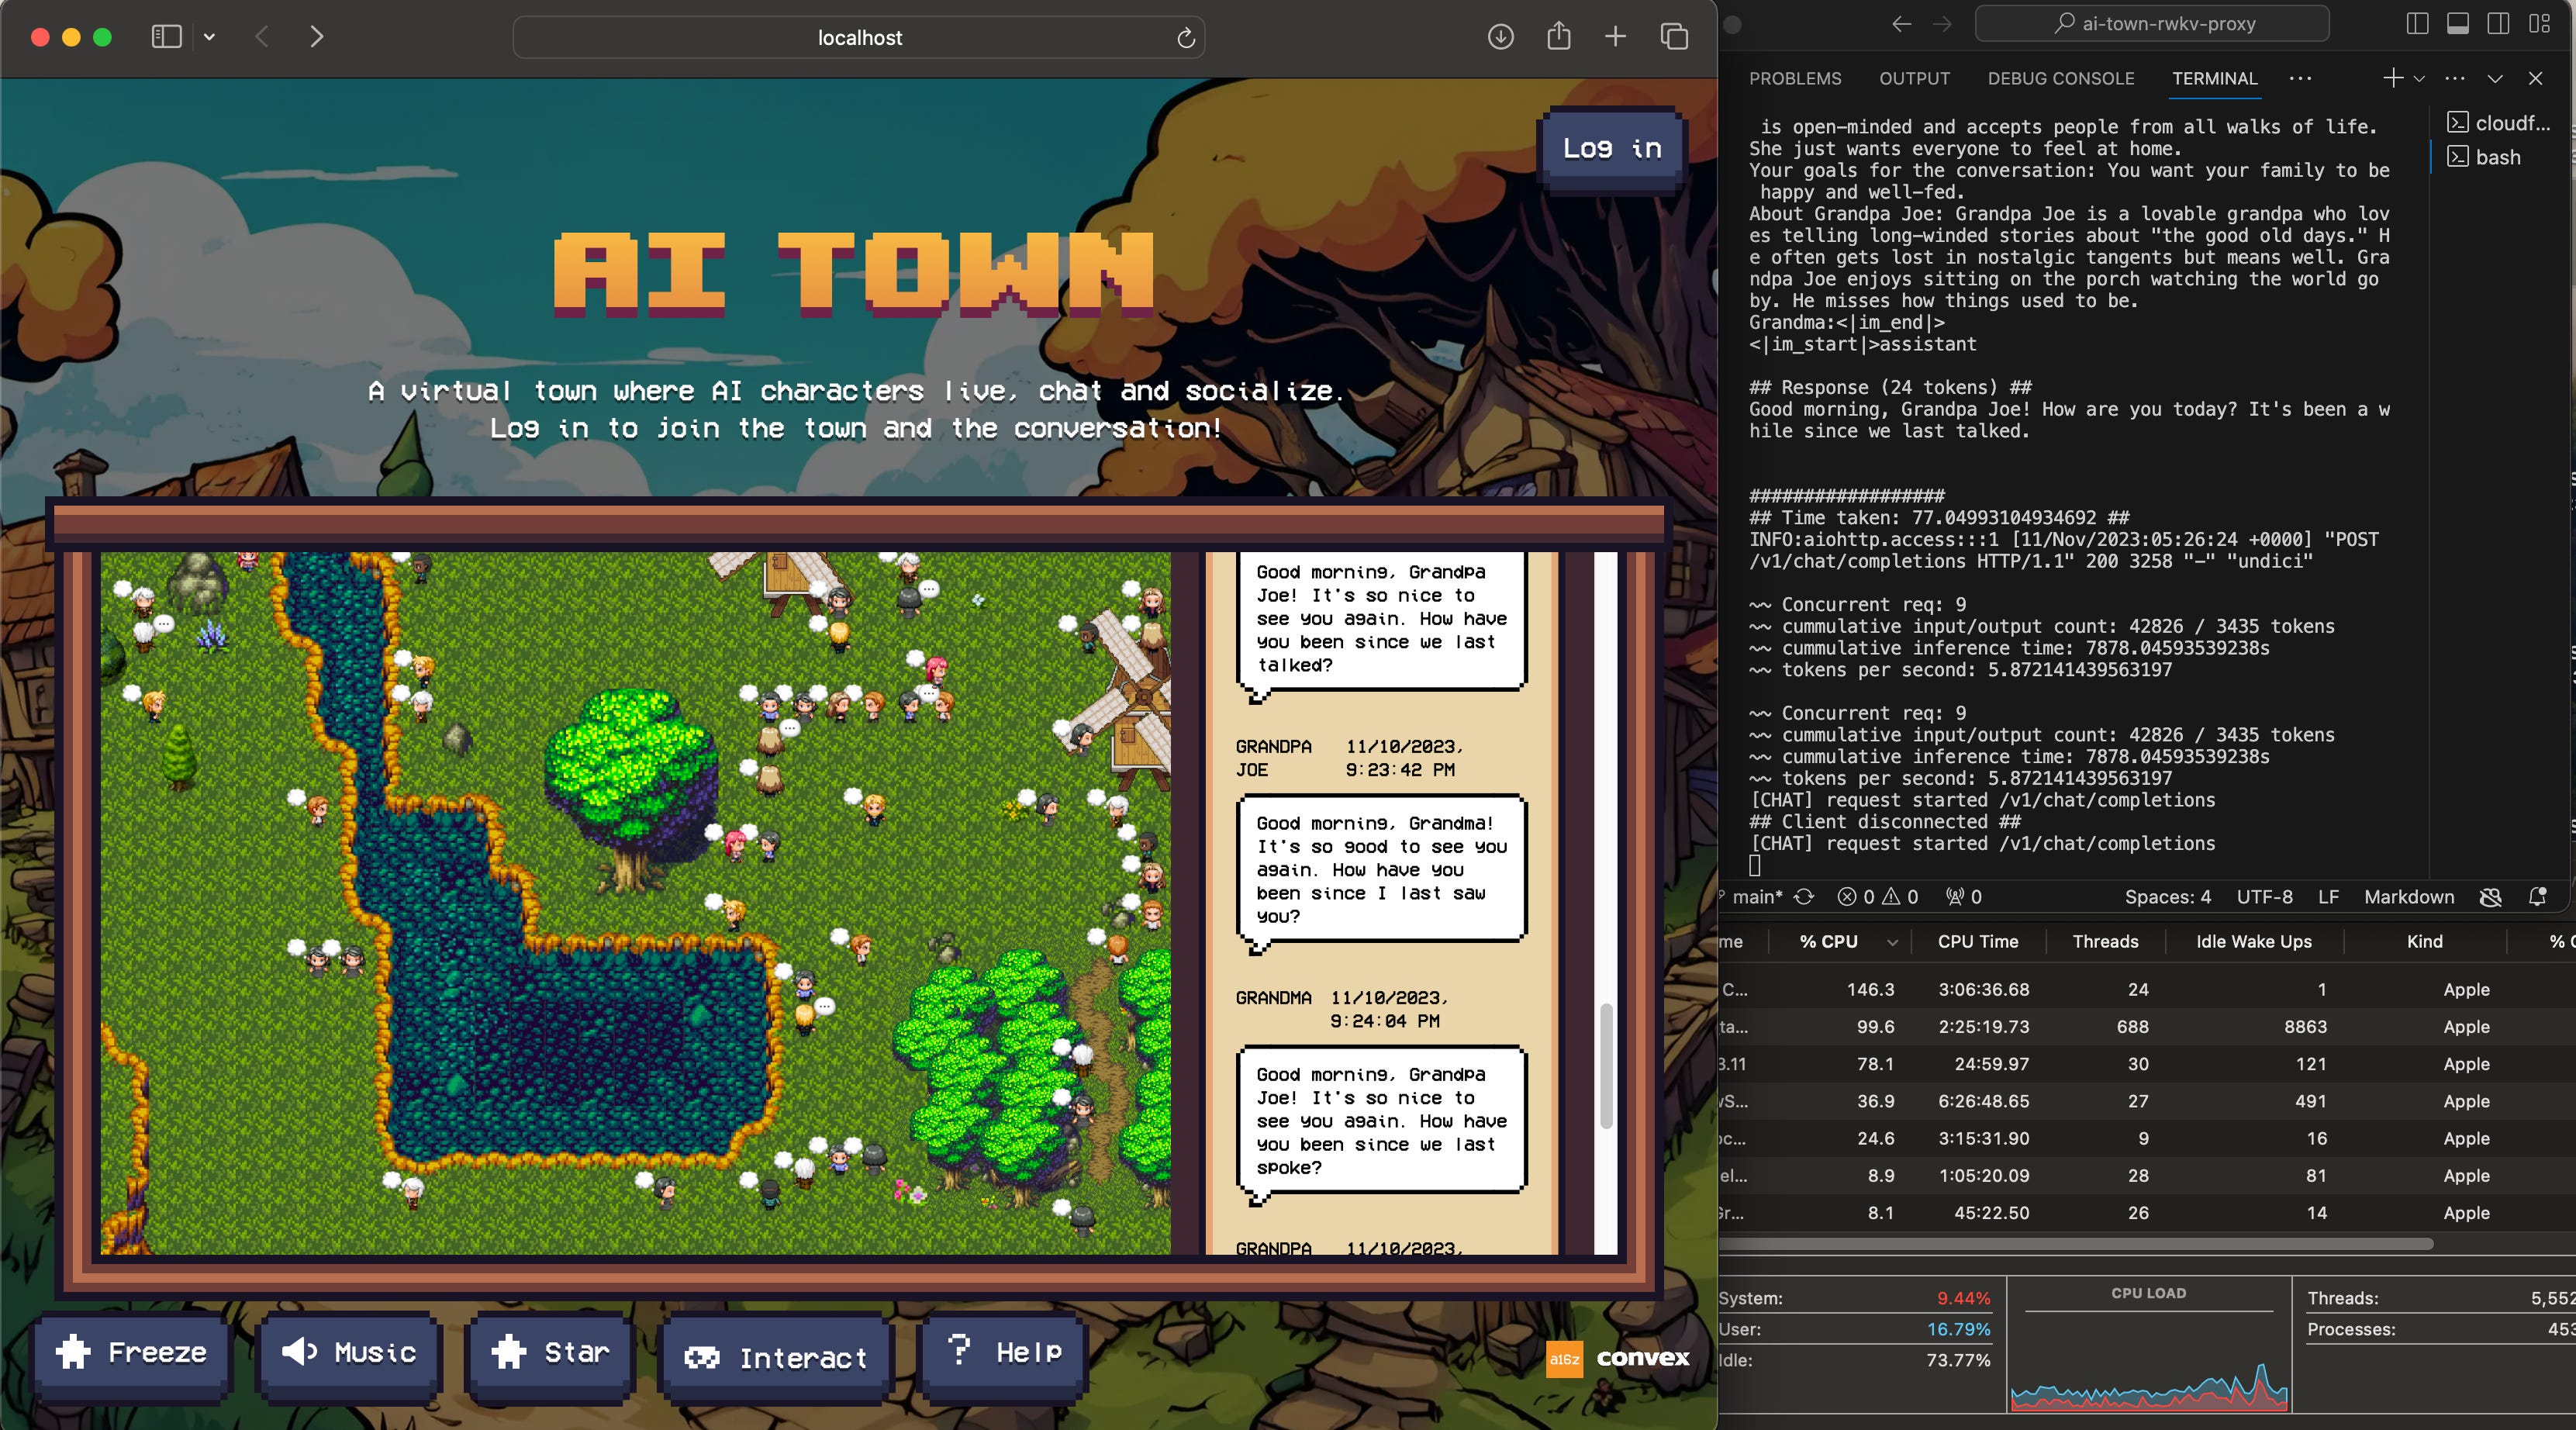Open notifications via the bell icon
Screen dimensions: 2576x1430
pos(2538,897)
